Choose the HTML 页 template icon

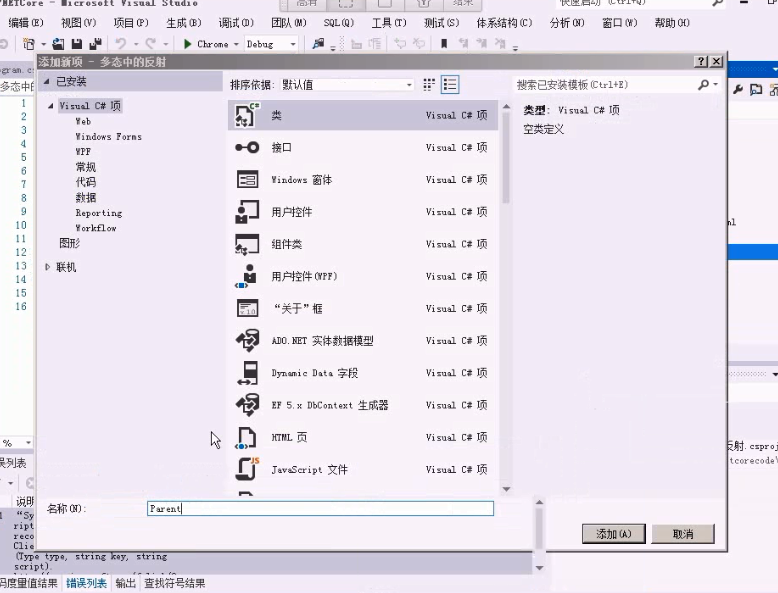pos(247,437)
